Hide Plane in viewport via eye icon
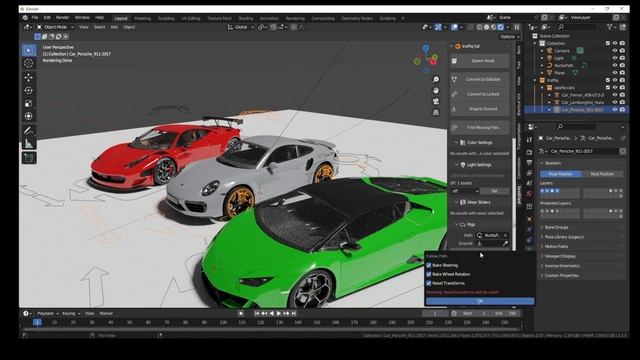 [615, 73]
